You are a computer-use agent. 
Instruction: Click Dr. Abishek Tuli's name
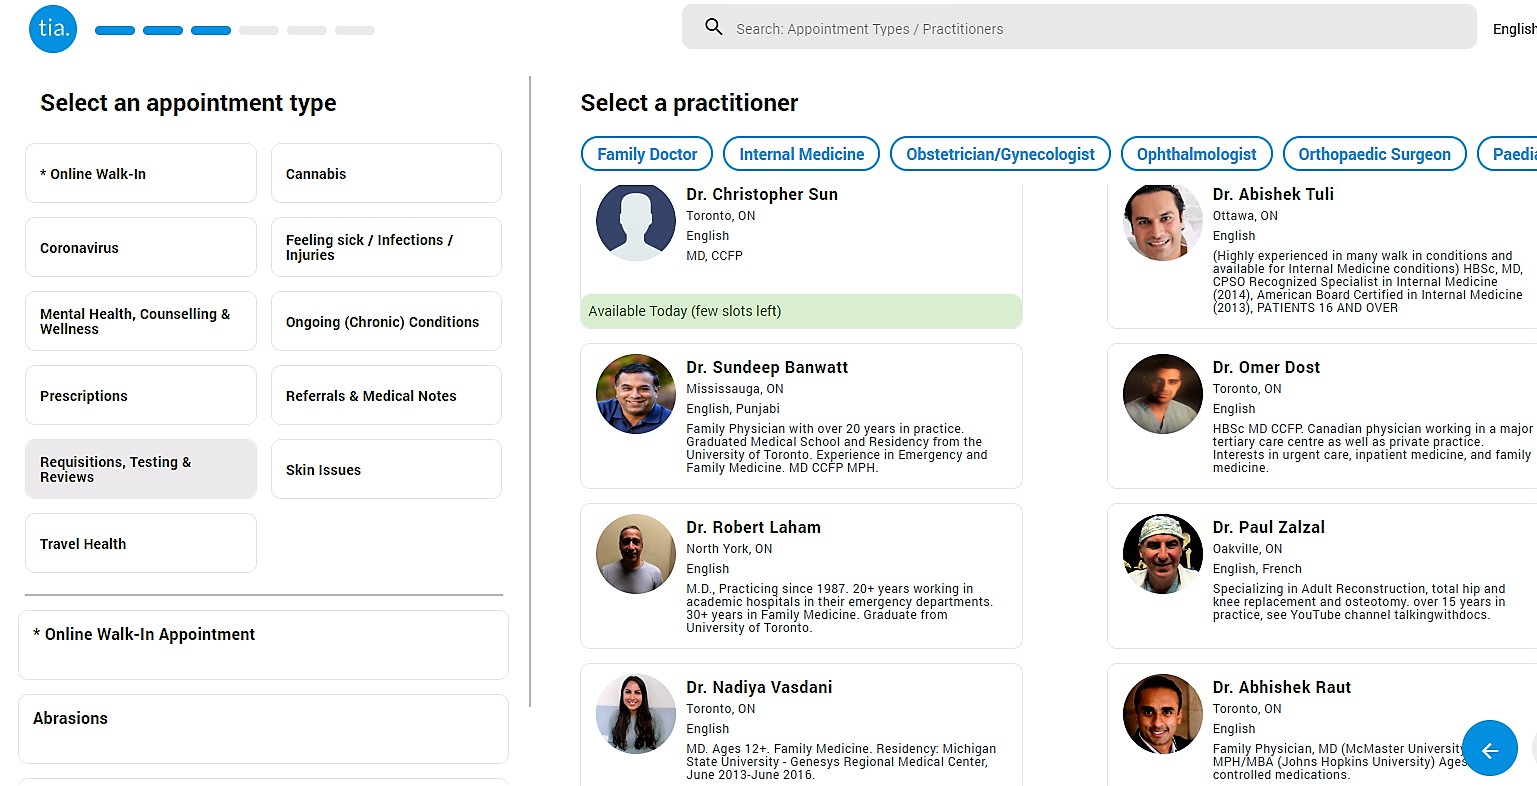tap(1273, 194)
